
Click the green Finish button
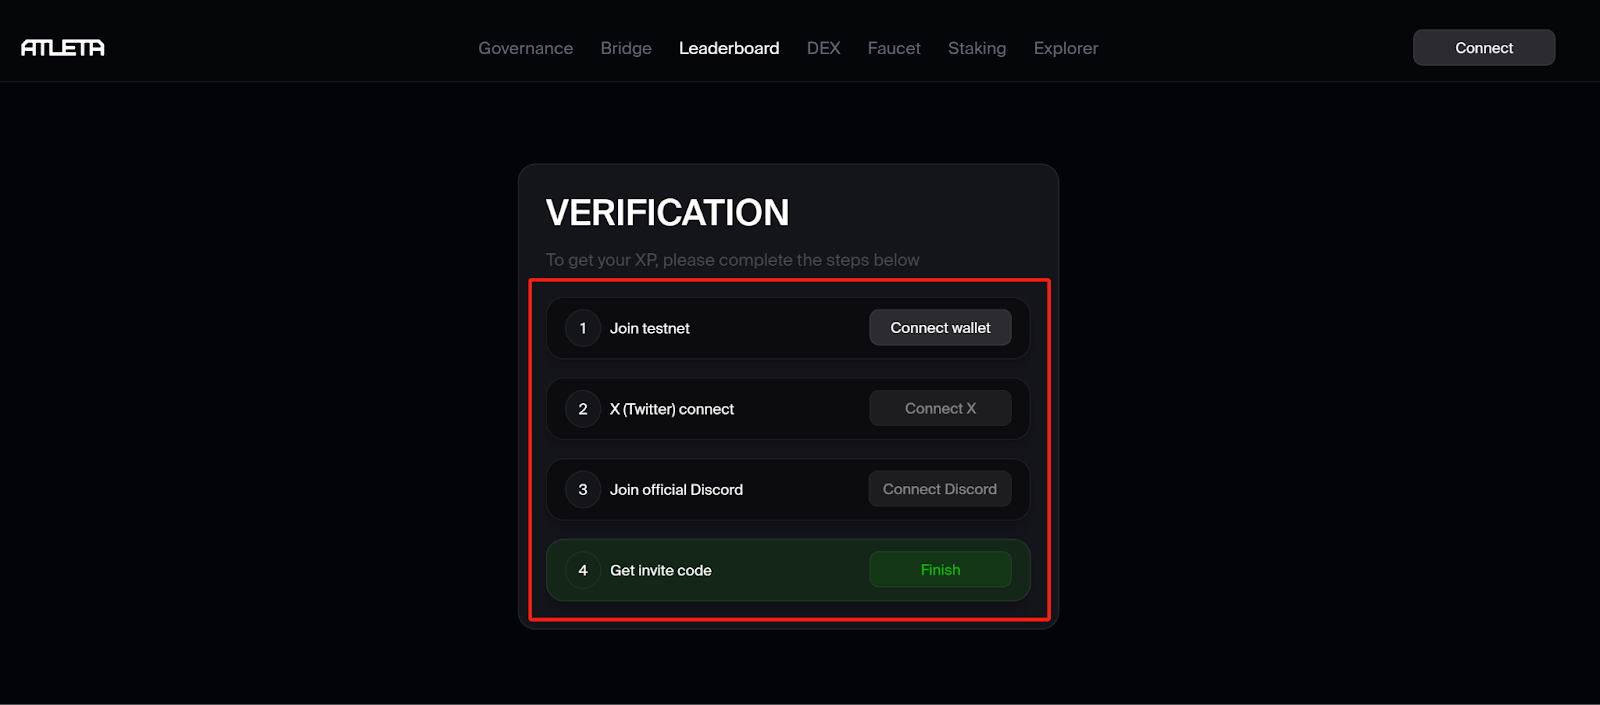pyautogui.click(x=940, y=570)
